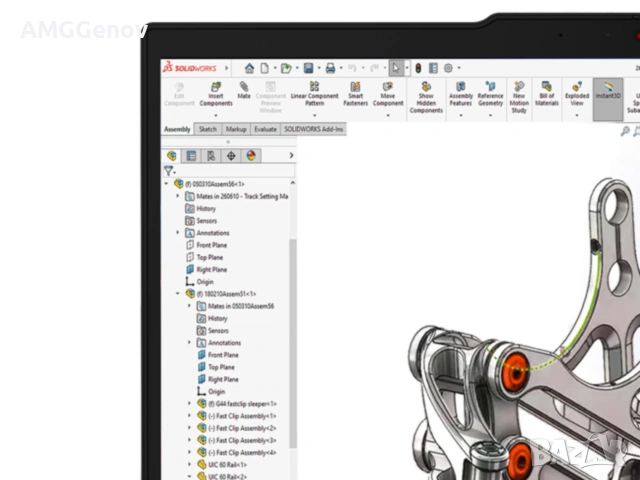Open File Properties icon in quick toolbar

433,68
